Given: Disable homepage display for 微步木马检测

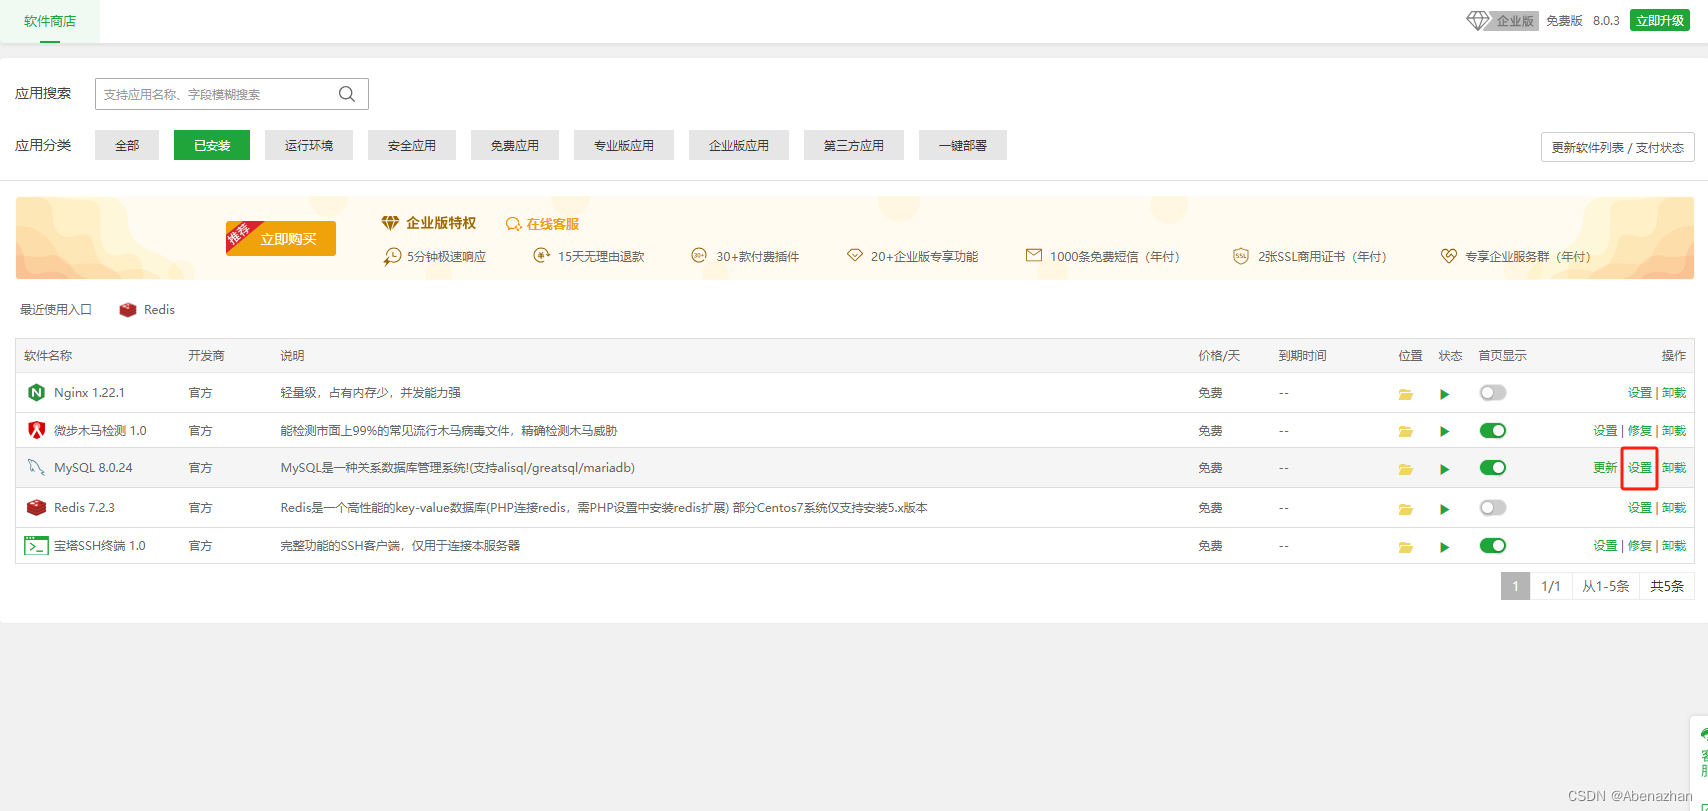Looking at the screenshot, I should 1493,430.
